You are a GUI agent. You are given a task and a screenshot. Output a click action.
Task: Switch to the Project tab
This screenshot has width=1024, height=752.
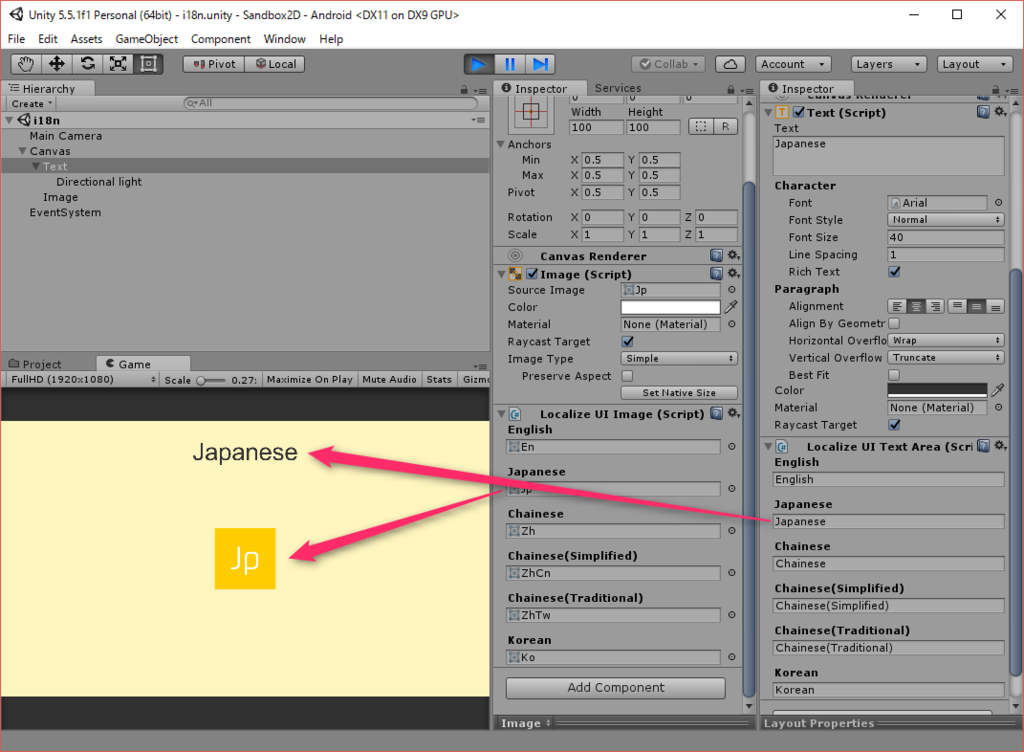(x=36, y=364)
